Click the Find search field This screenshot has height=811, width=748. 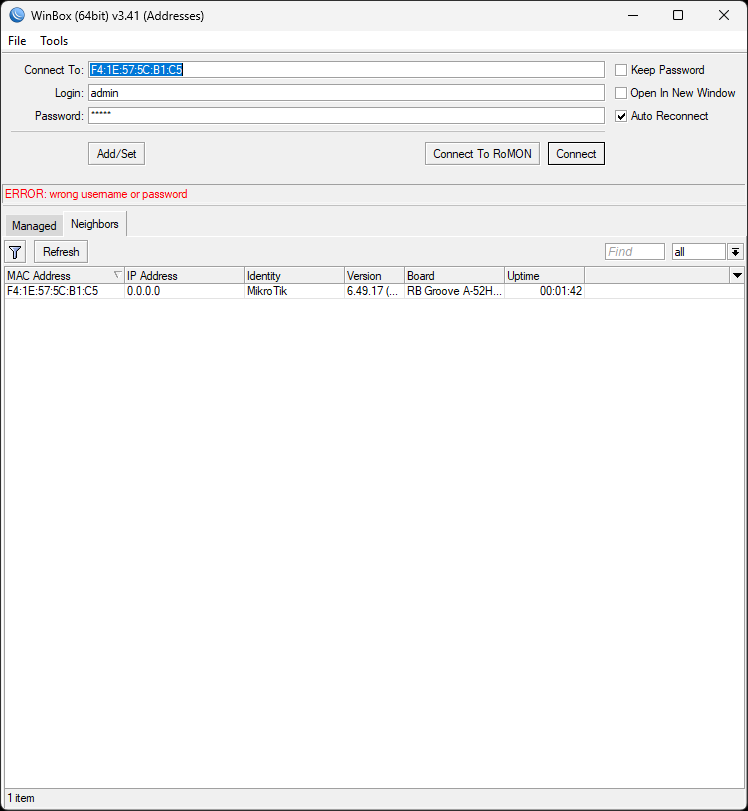tap(635, 252)
